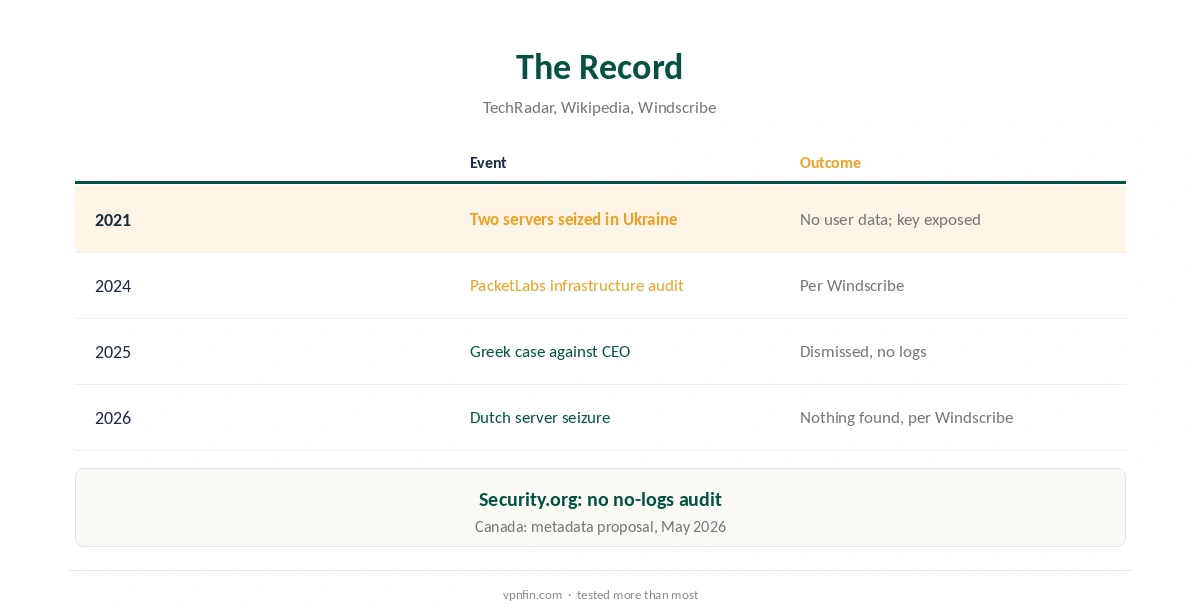Viewport: 1200px width, 614px height.
Task: Click 'No user data; key exposed' outcome
Action: [890, 219]
